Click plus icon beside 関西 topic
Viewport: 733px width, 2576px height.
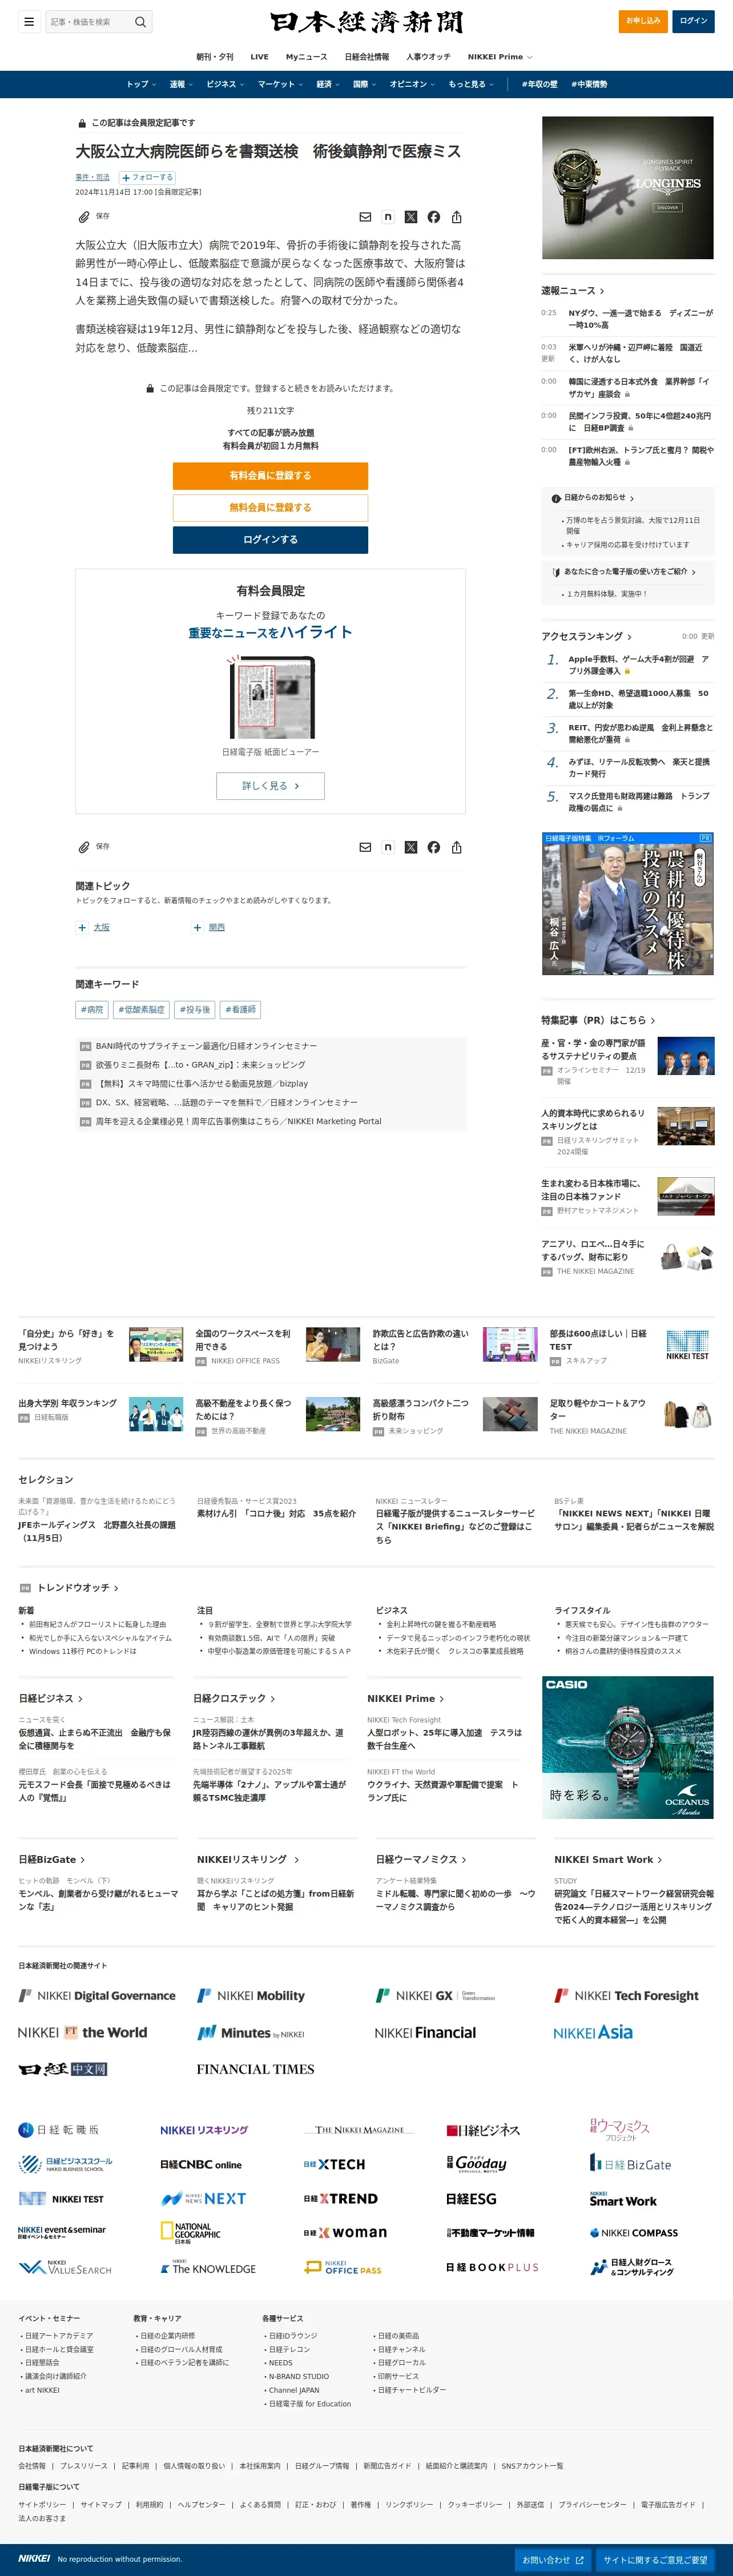coord(197,928)
